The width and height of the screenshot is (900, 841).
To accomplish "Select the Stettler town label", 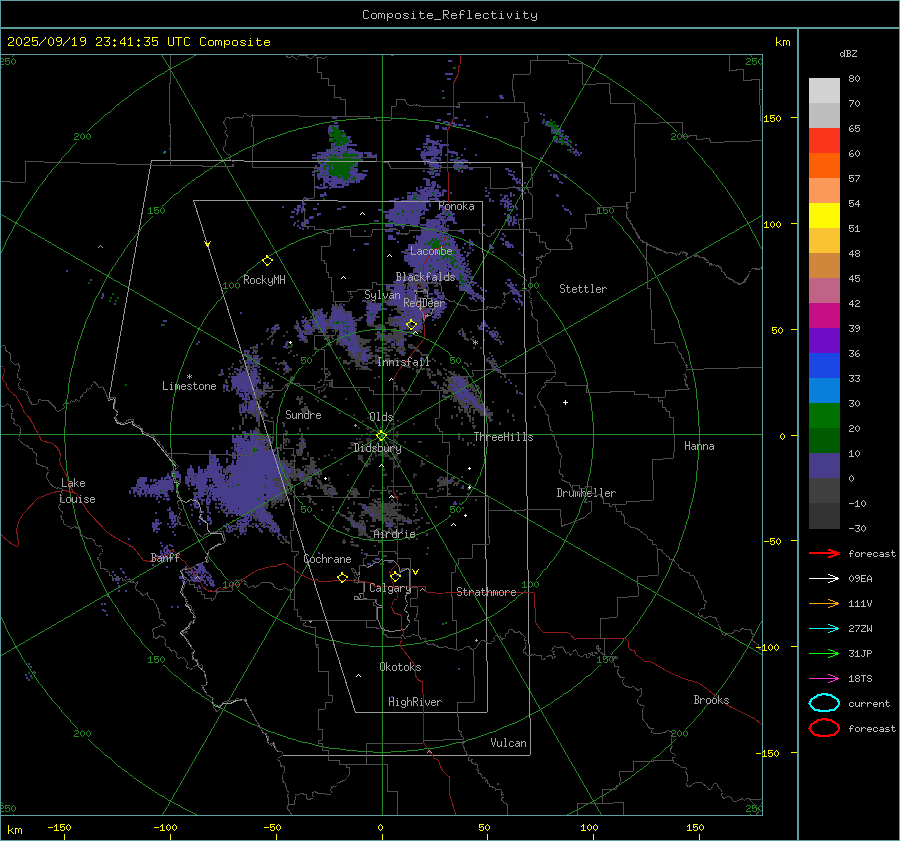I will pyautogui.click(x=582, y=289).
